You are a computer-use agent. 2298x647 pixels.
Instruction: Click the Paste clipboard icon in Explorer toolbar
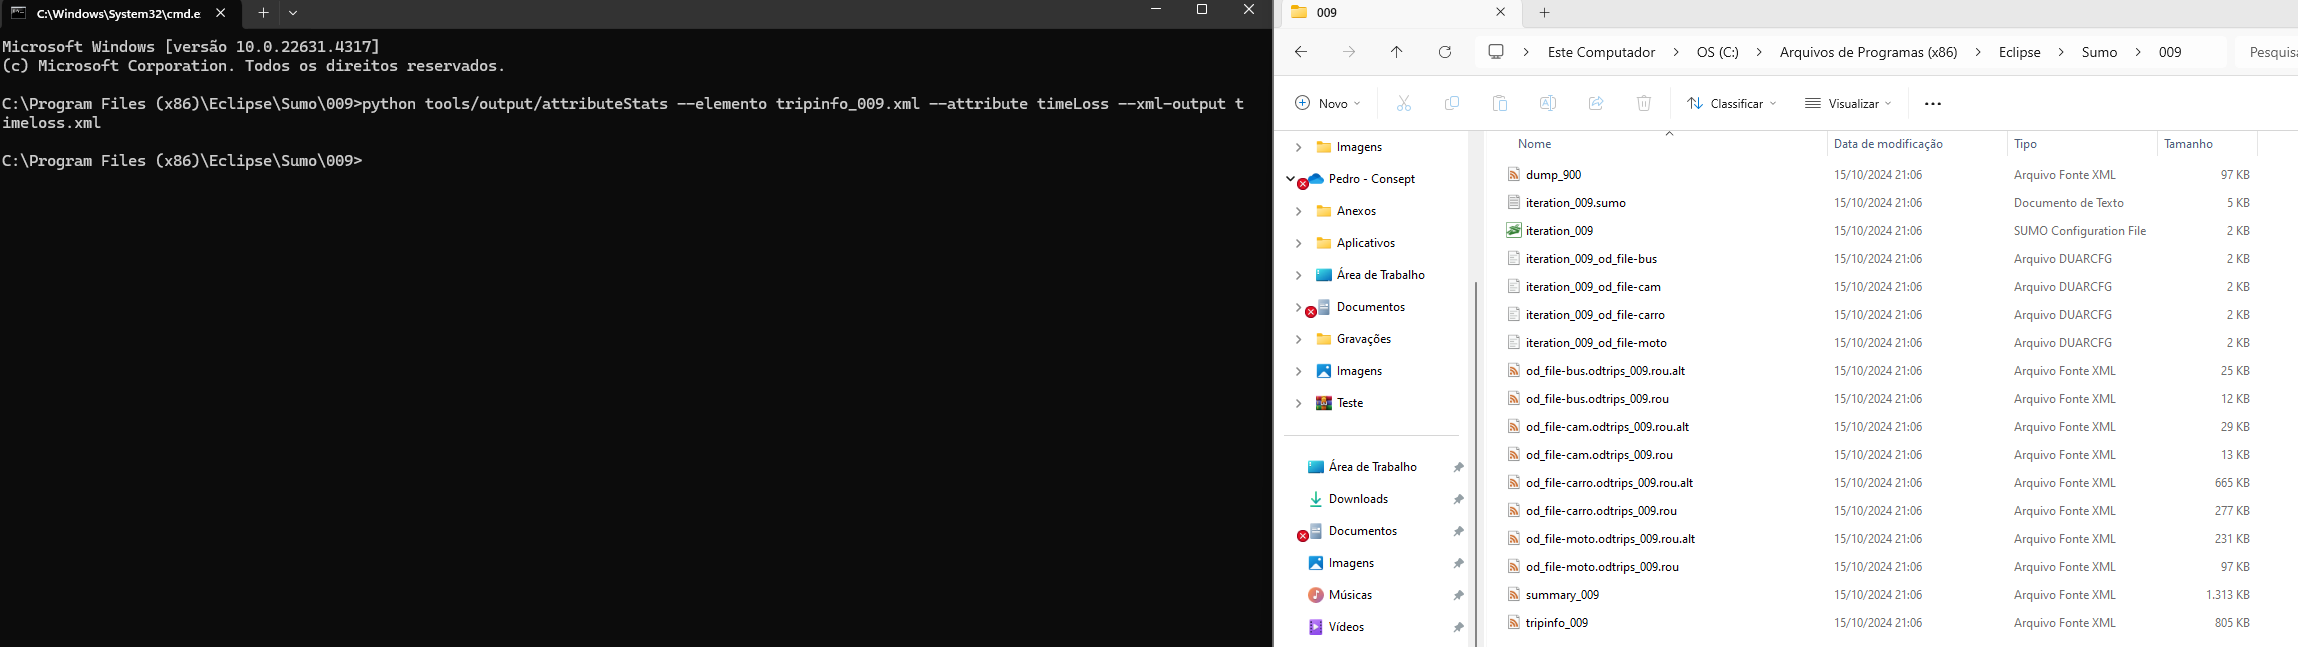(x=1499, y=103)
